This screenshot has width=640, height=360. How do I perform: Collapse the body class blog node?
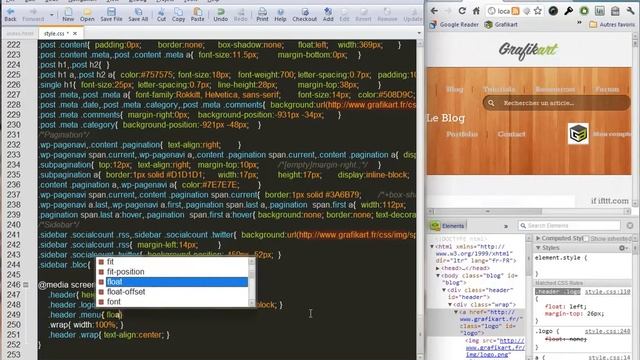(x=438, y=276)
